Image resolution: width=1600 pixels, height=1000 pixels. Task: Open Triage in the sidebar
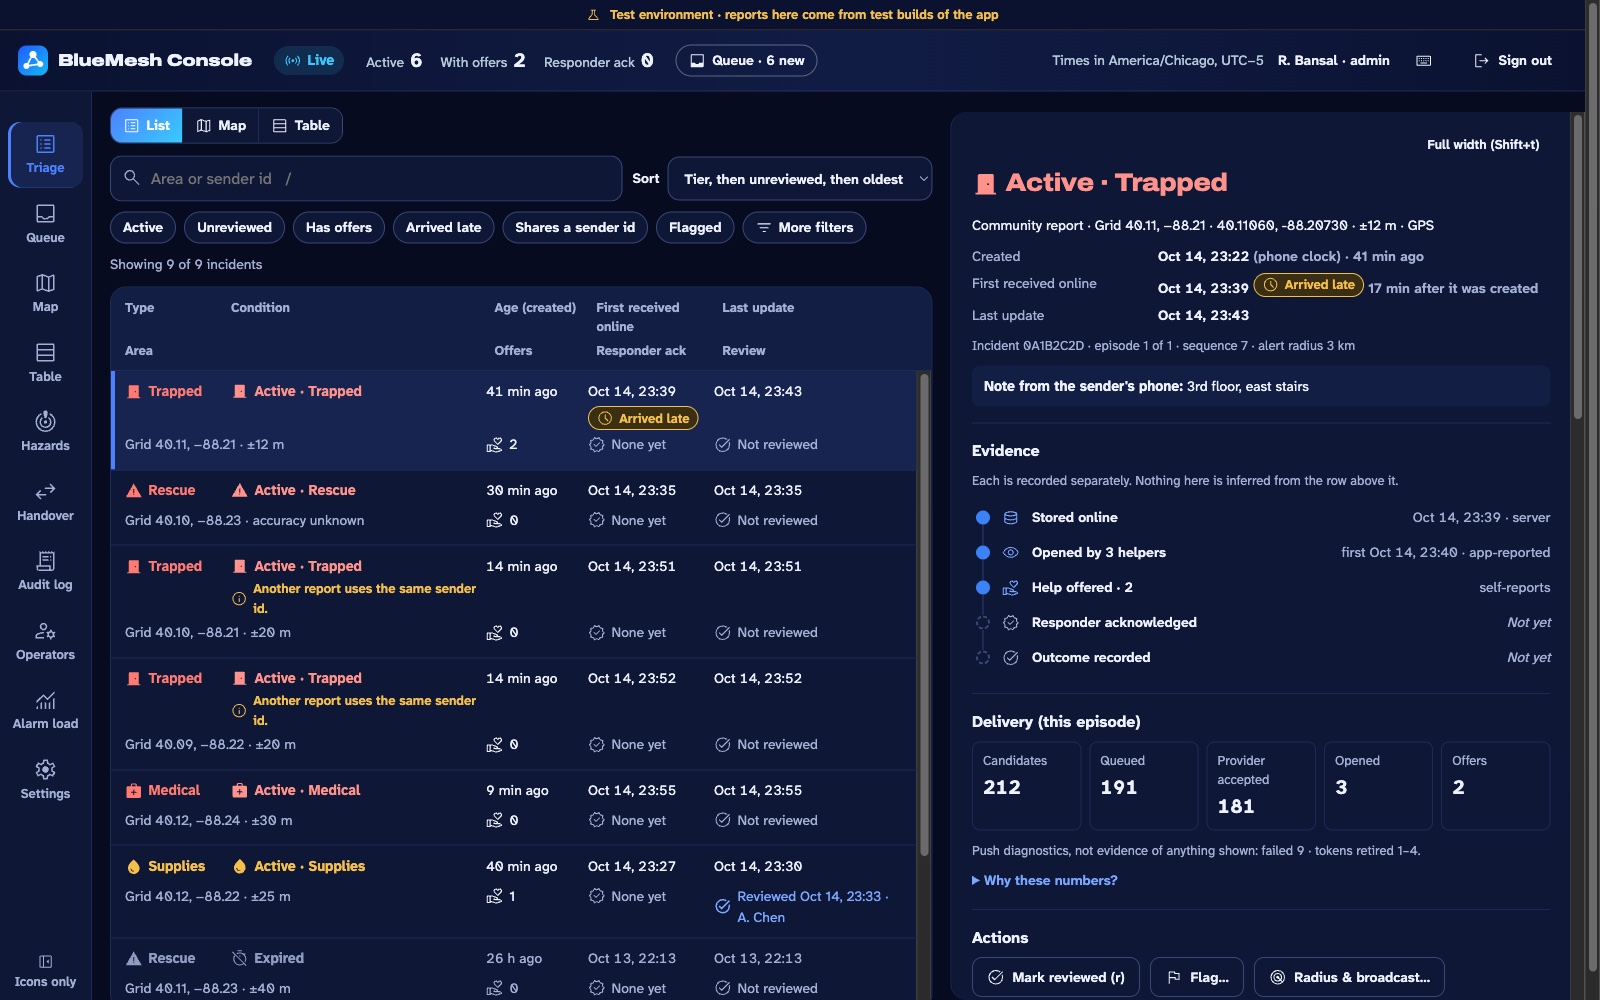(45, 155)
